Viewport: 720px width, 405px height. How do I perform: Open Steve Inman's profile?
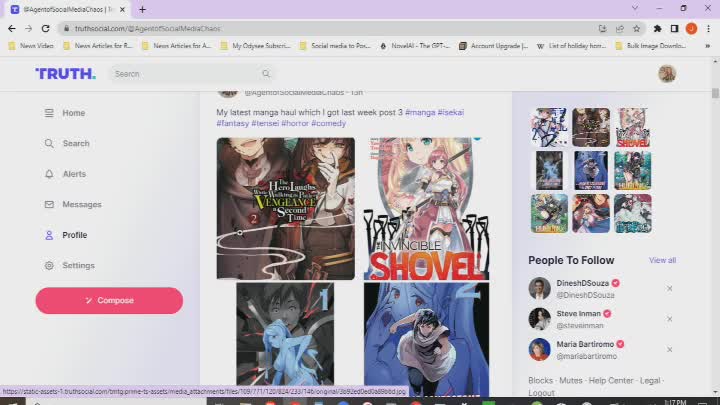[x=579, y=314]
